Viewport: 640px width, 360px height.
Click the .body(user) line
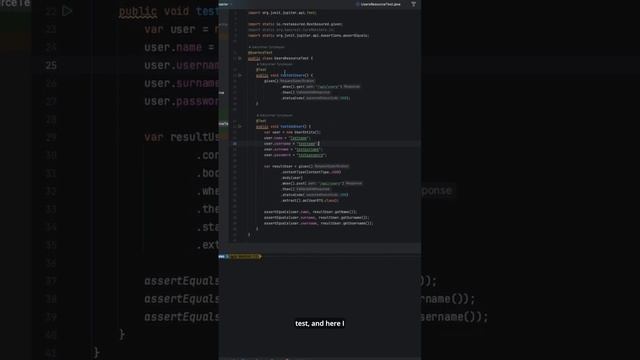(x=292, y=178)
